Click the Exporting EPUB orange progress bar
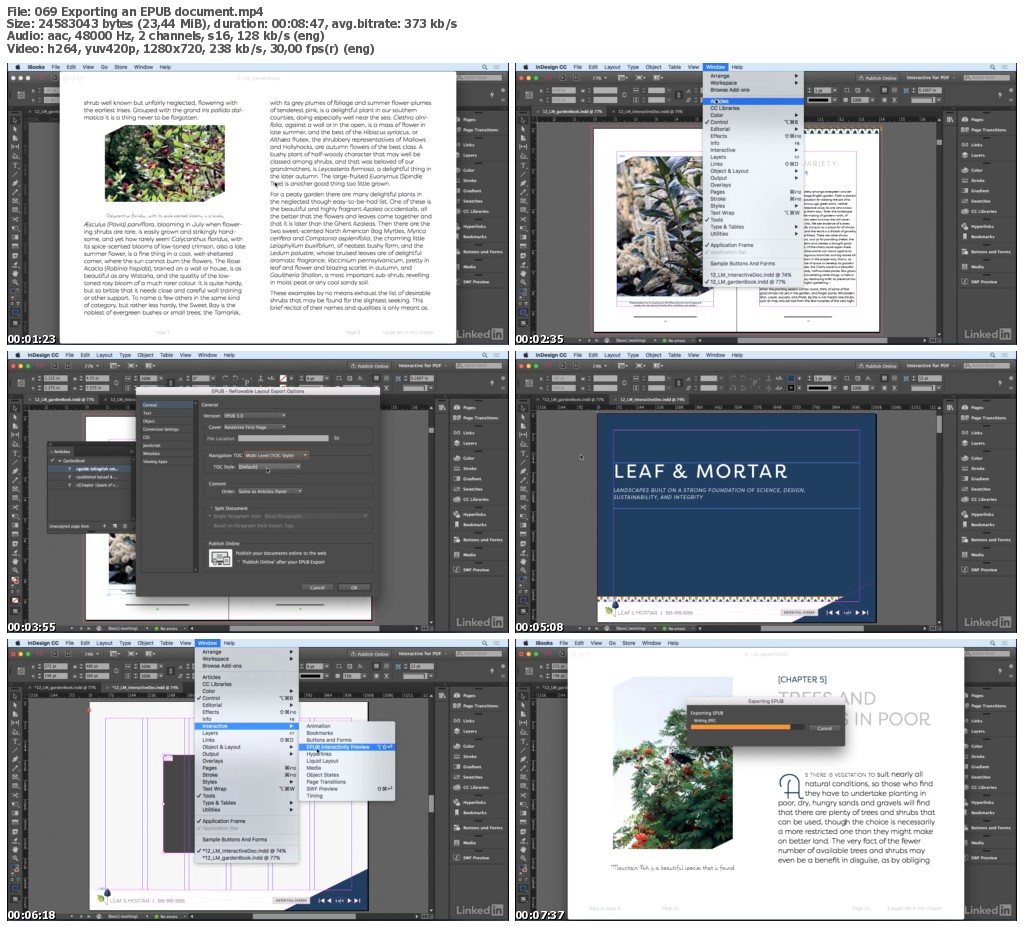The width and height of the screenshot is (1024, 927). click(x=748, y=728)
